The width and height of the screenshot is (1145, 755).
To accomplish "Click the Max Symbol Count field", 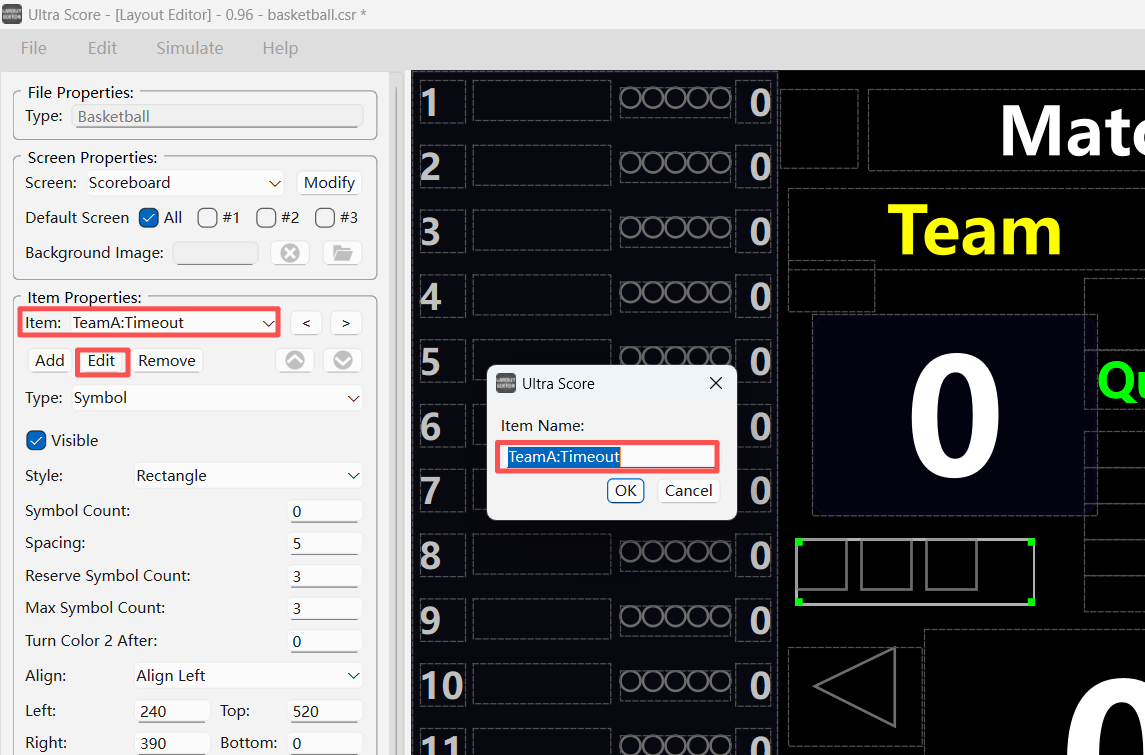I will coord(325,608).
